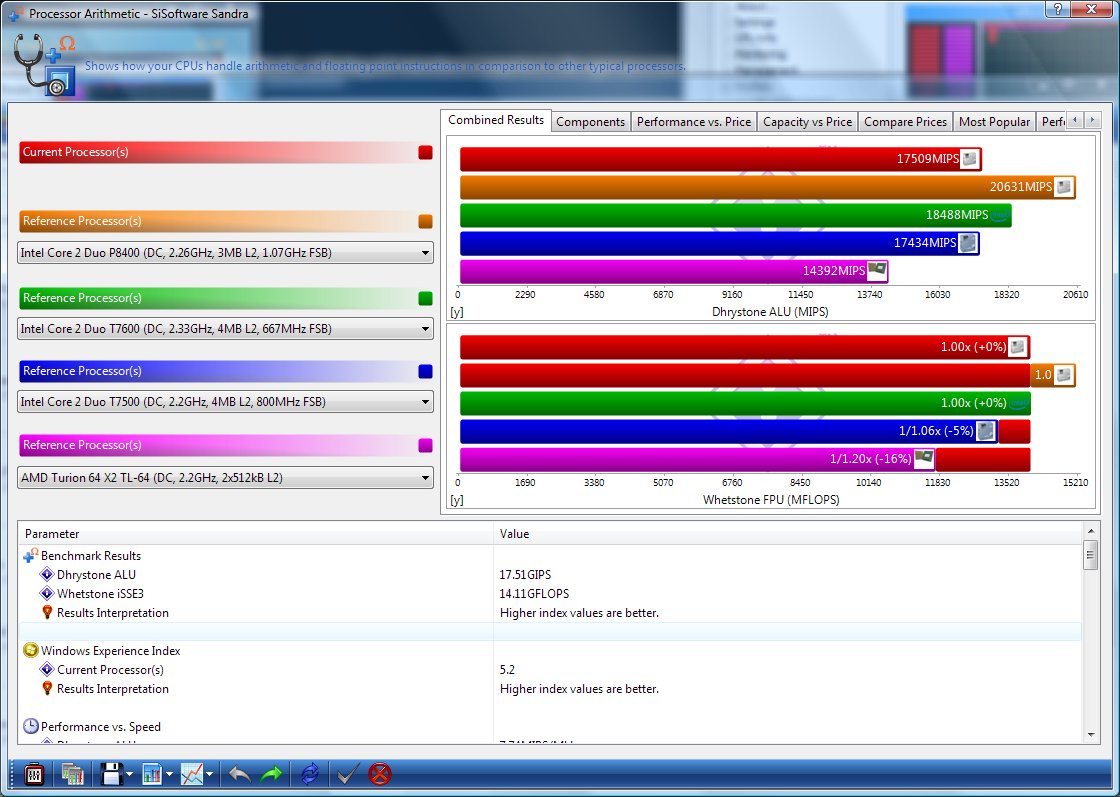This screenshot has width=1120, height=797.
Task: Click the 14.11GFLOPS value
Action: [x=534, y=593]
